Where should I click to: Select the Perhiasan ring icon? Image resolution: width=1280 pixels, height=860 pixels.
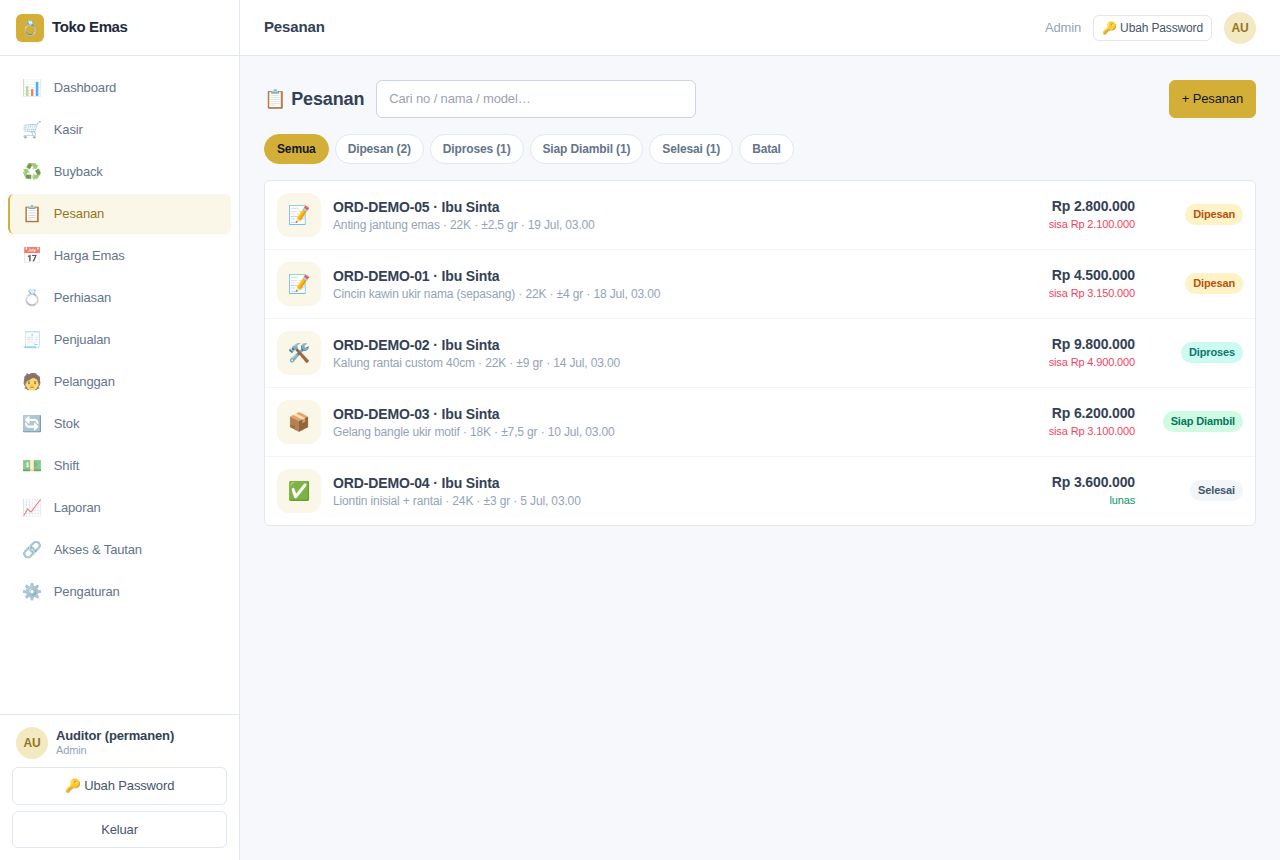pyautogui.click(x=32, y=298)
